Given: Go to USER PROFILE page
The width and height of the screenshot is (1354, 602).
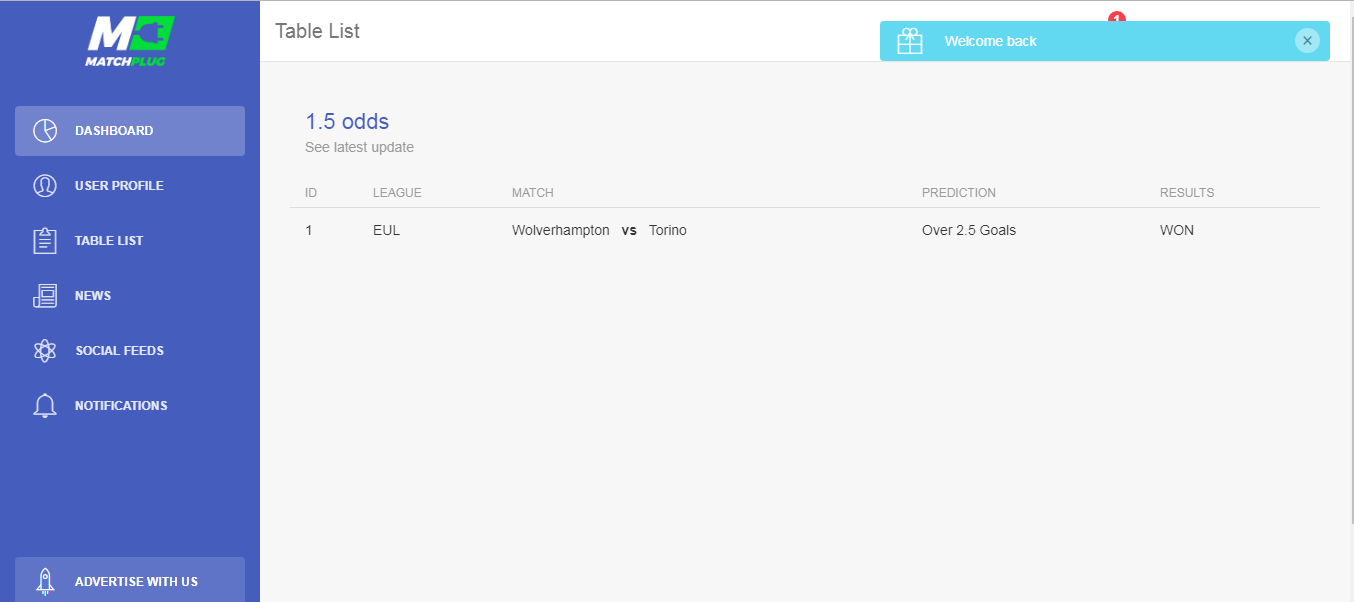Looking at the screenshot, I should 130,186.
